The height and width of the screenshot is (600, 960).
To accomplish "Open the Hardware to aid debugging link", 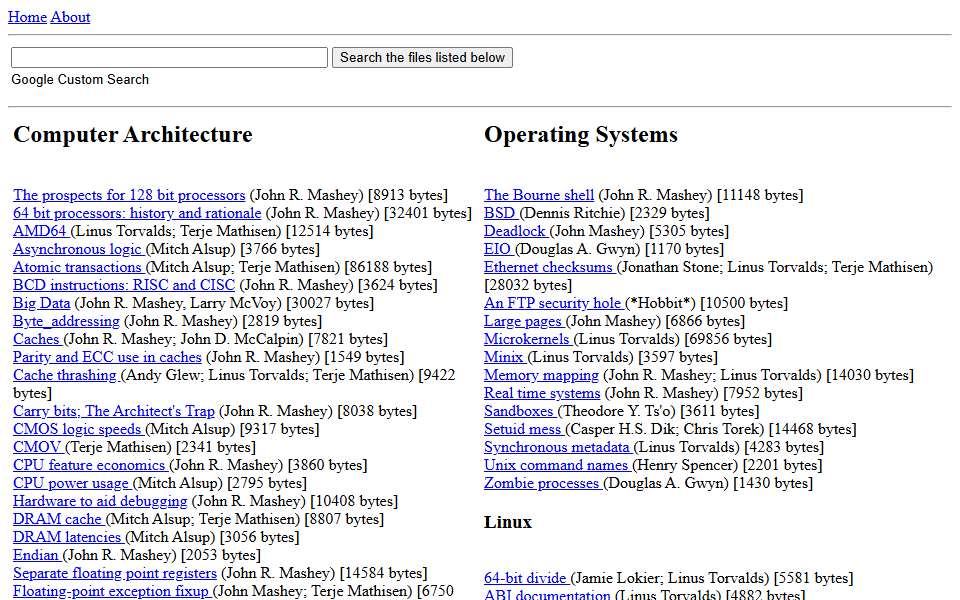I will pos(100,501).
